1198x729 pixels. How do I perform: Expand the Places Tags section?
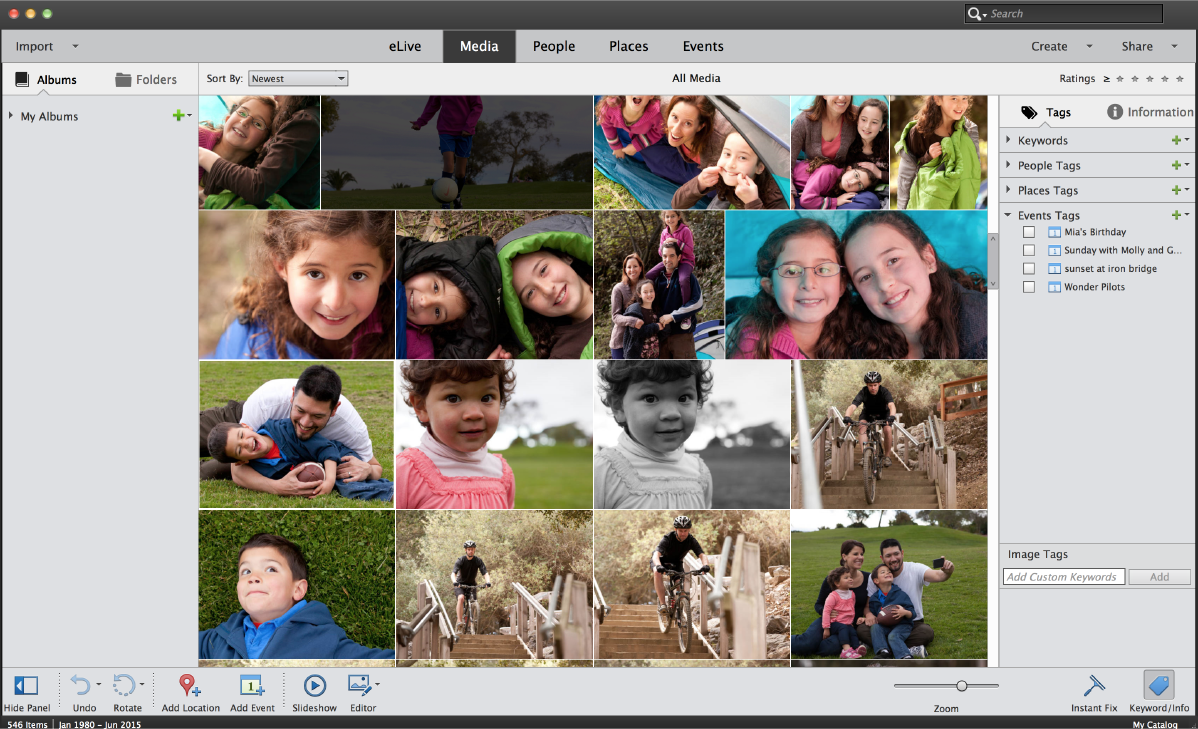[x=1009, y=190]
